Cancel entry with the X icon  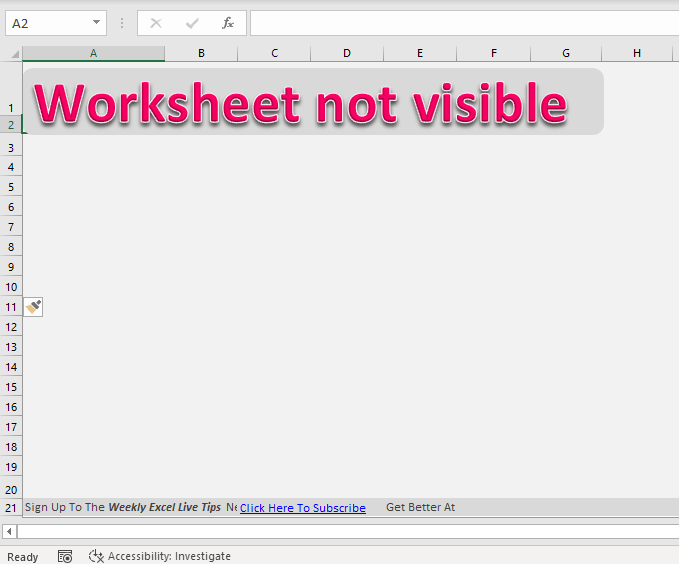(x=155, y=23)
